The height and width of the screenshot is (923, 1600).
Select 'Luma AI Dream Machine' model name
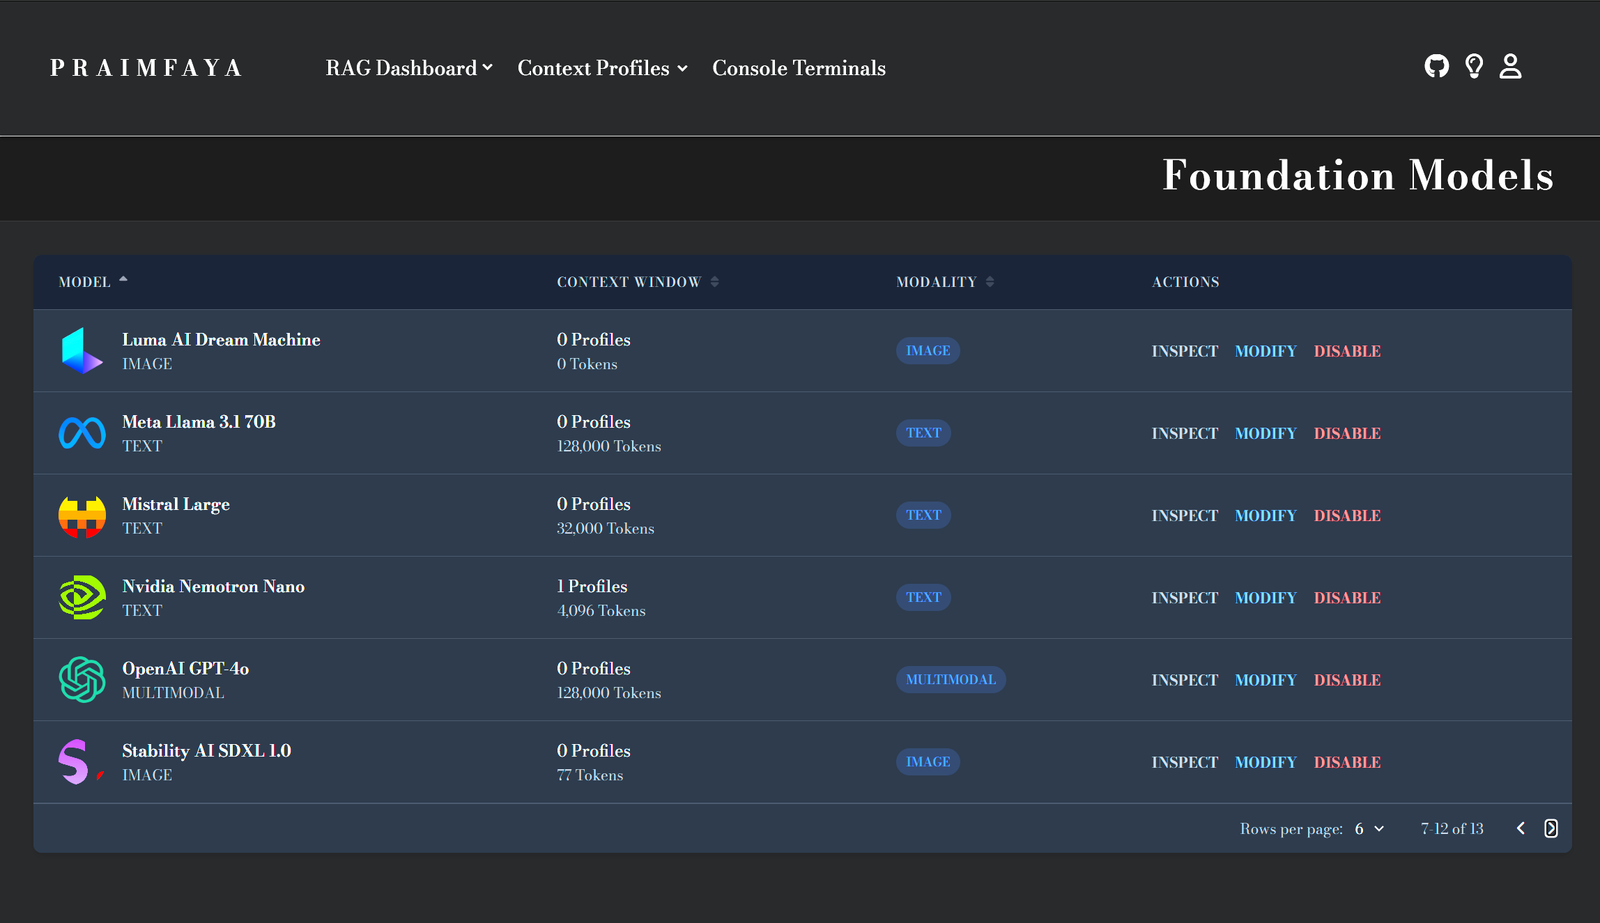[x=221, y=340]
